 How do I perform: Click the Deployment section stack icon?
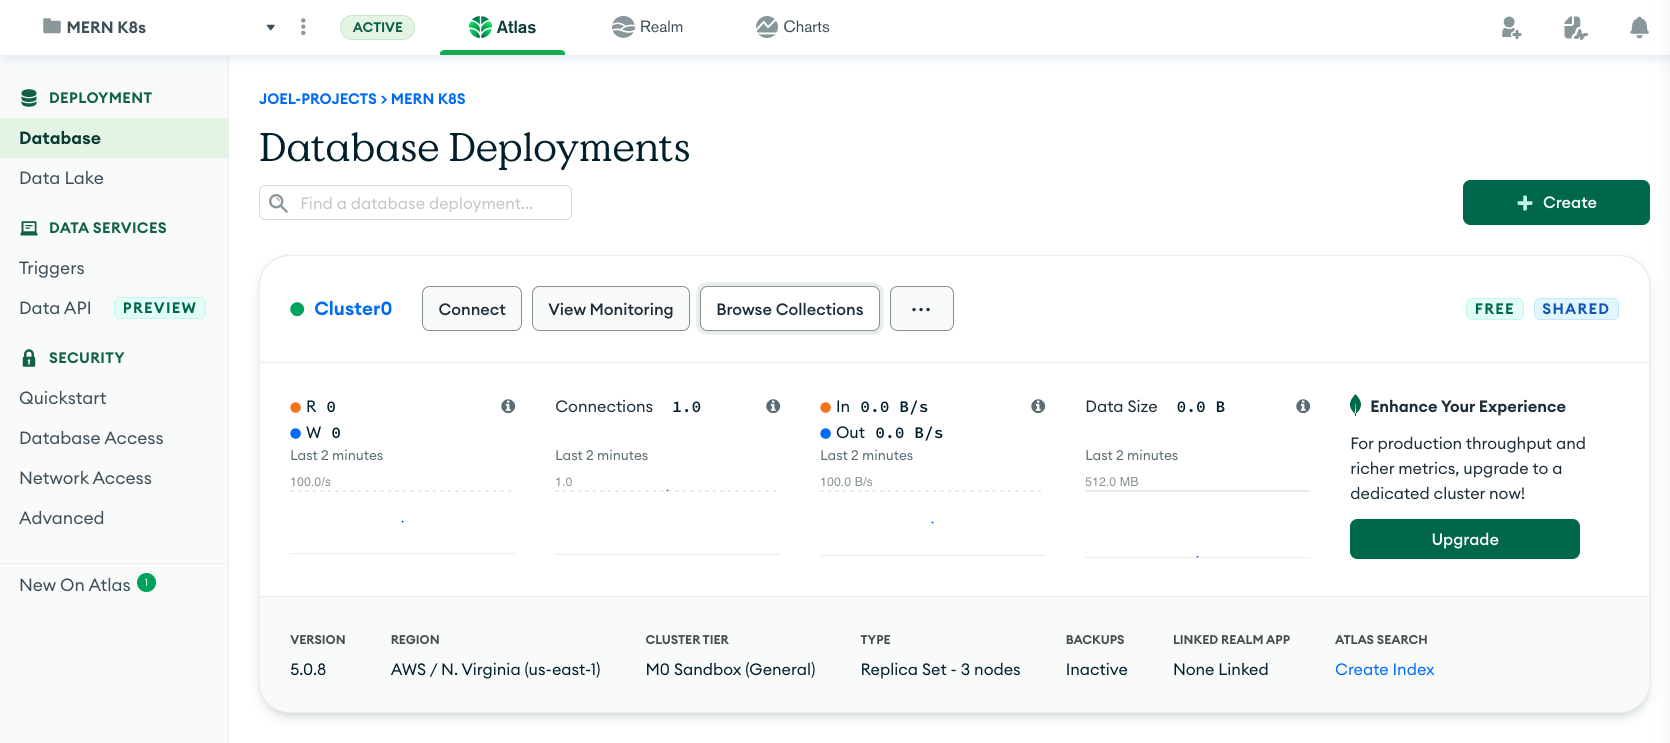[29, 98]
